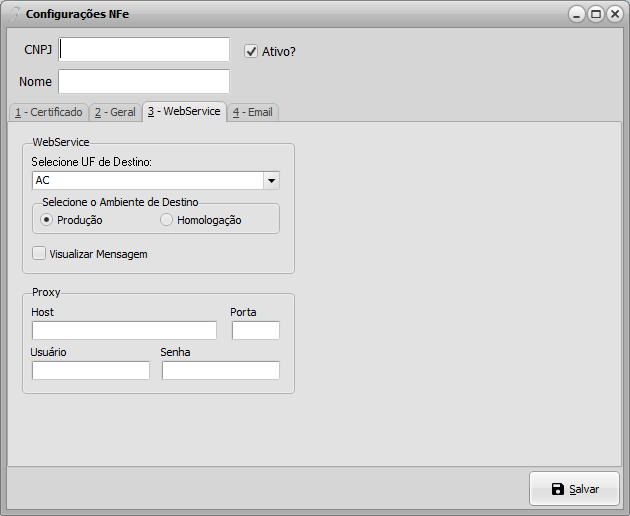630x516 pixels.
Task: Click the proxy Porta field
Action: [256, 330]
